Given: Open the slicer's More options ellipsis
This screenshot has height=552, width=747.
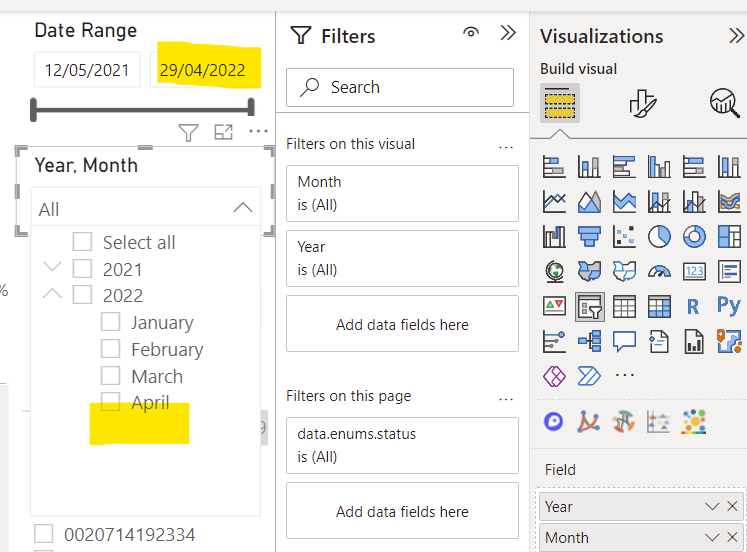Looking at the screenshot, I should tap(258, 131).
